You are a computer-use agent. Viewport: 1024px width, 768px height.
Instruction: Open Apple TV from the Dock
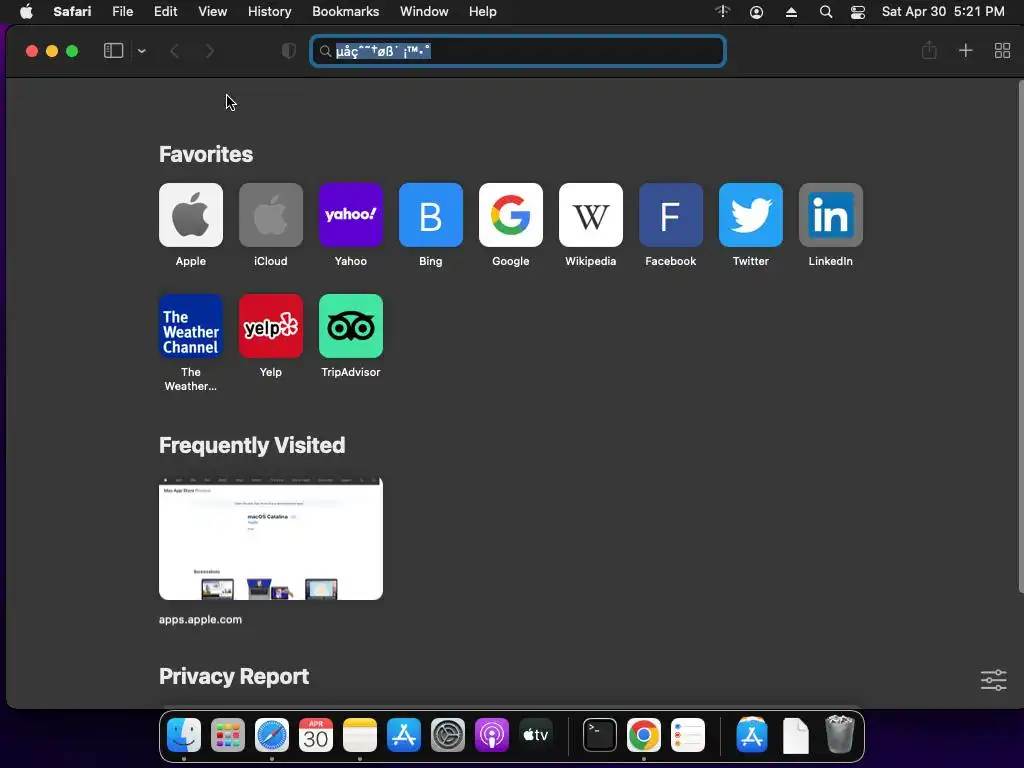pos(536,735)
